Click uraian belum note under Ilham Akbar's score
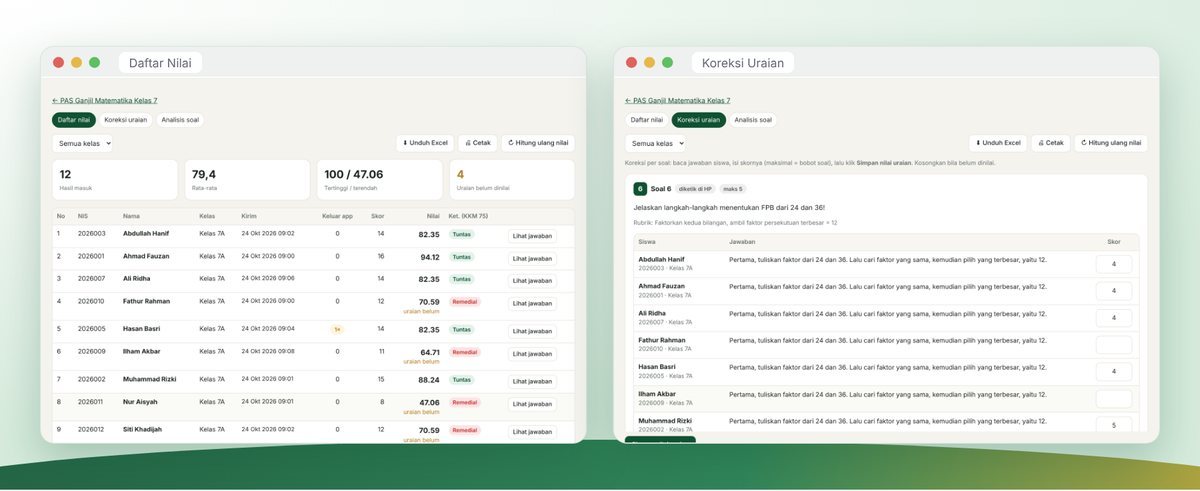This screenshot has width=1200, height=491. point(422,361)
